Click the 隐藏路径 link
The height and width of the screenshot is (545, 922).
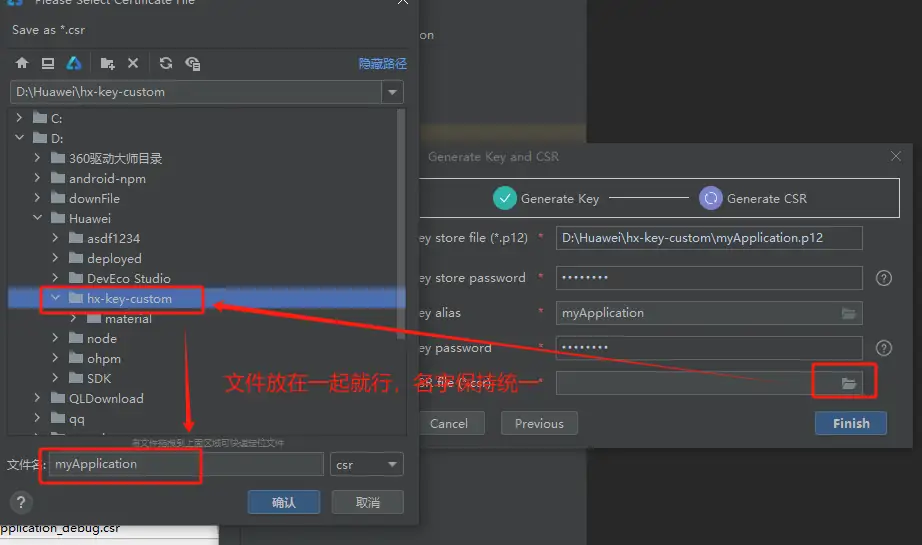(x=382, y=63)
